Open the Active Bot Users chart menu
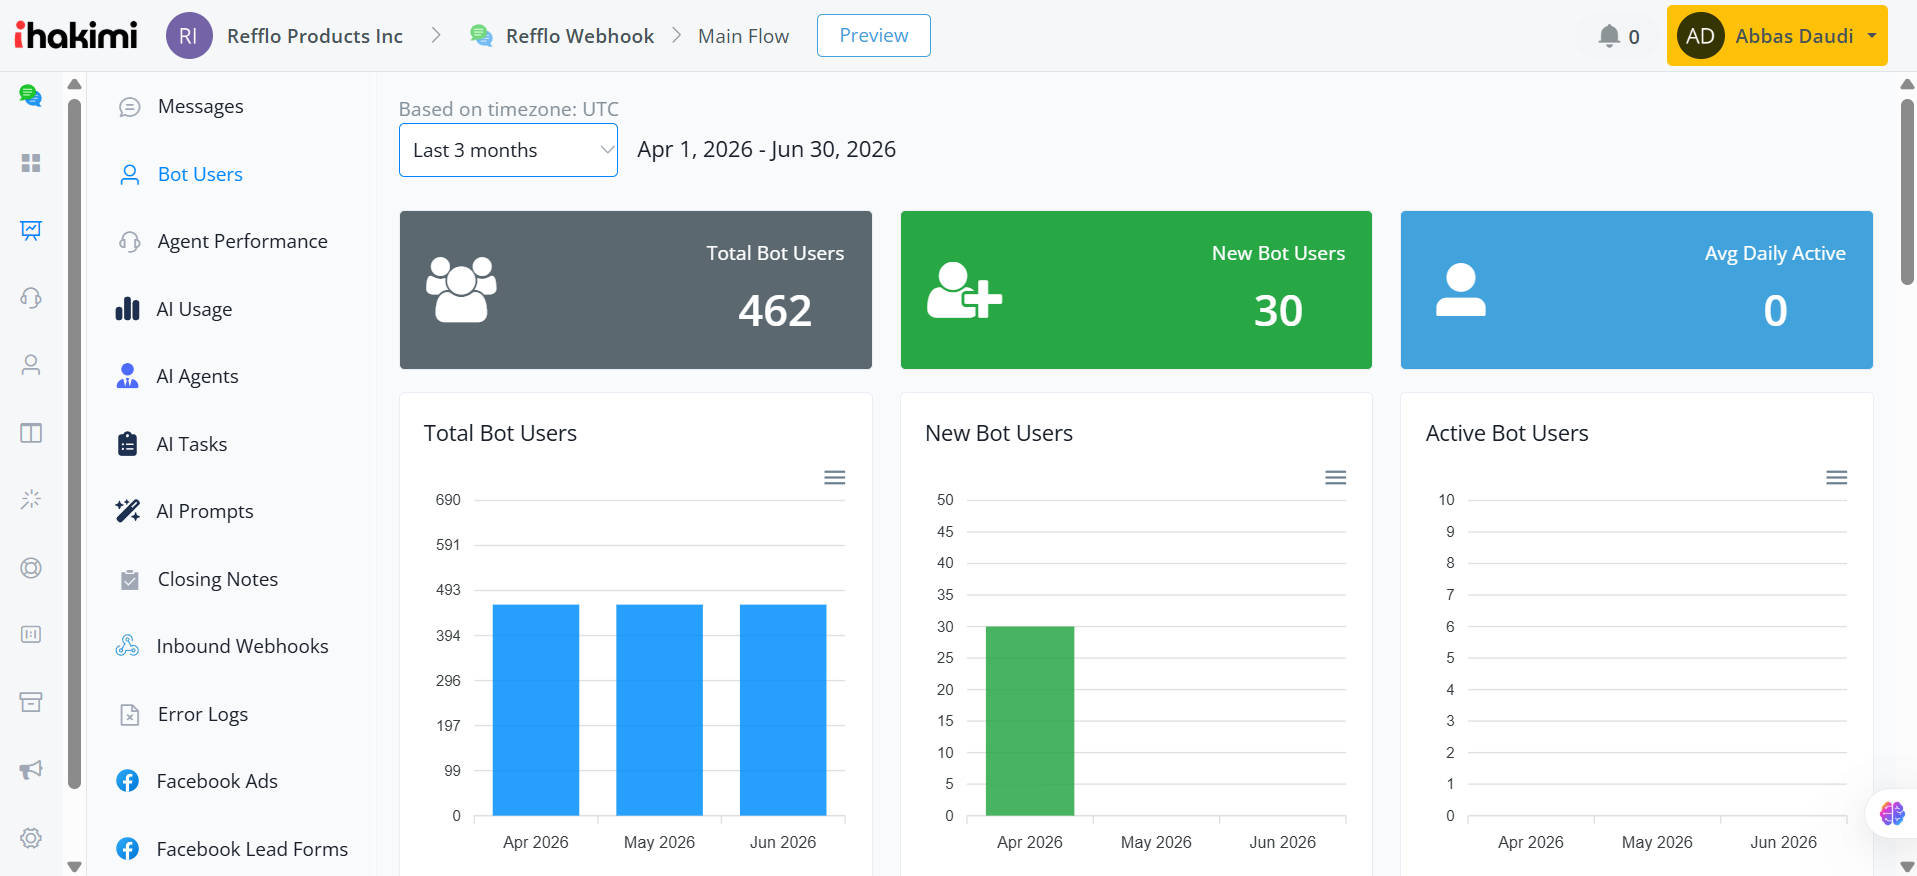 (x=1837, y=478)
